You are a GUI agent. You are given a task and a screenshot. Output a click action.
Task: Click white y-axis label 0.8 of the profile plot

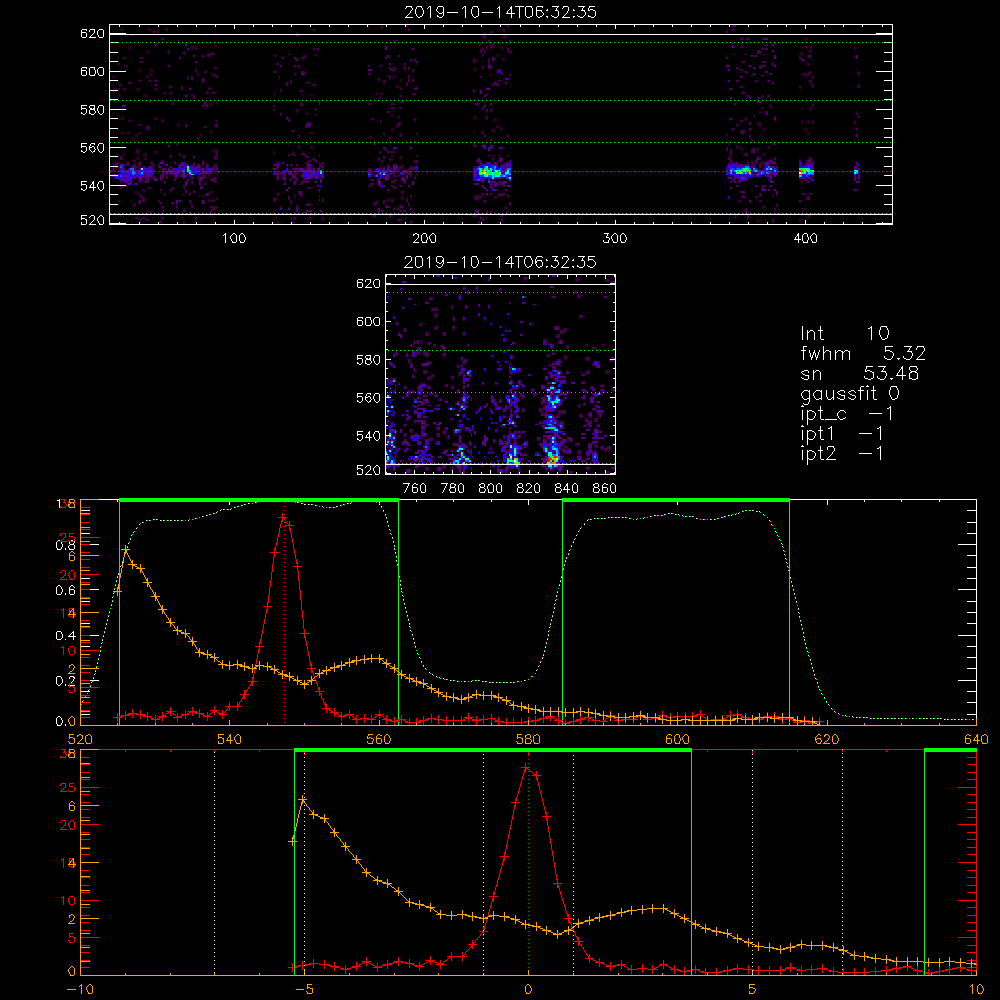66,545
